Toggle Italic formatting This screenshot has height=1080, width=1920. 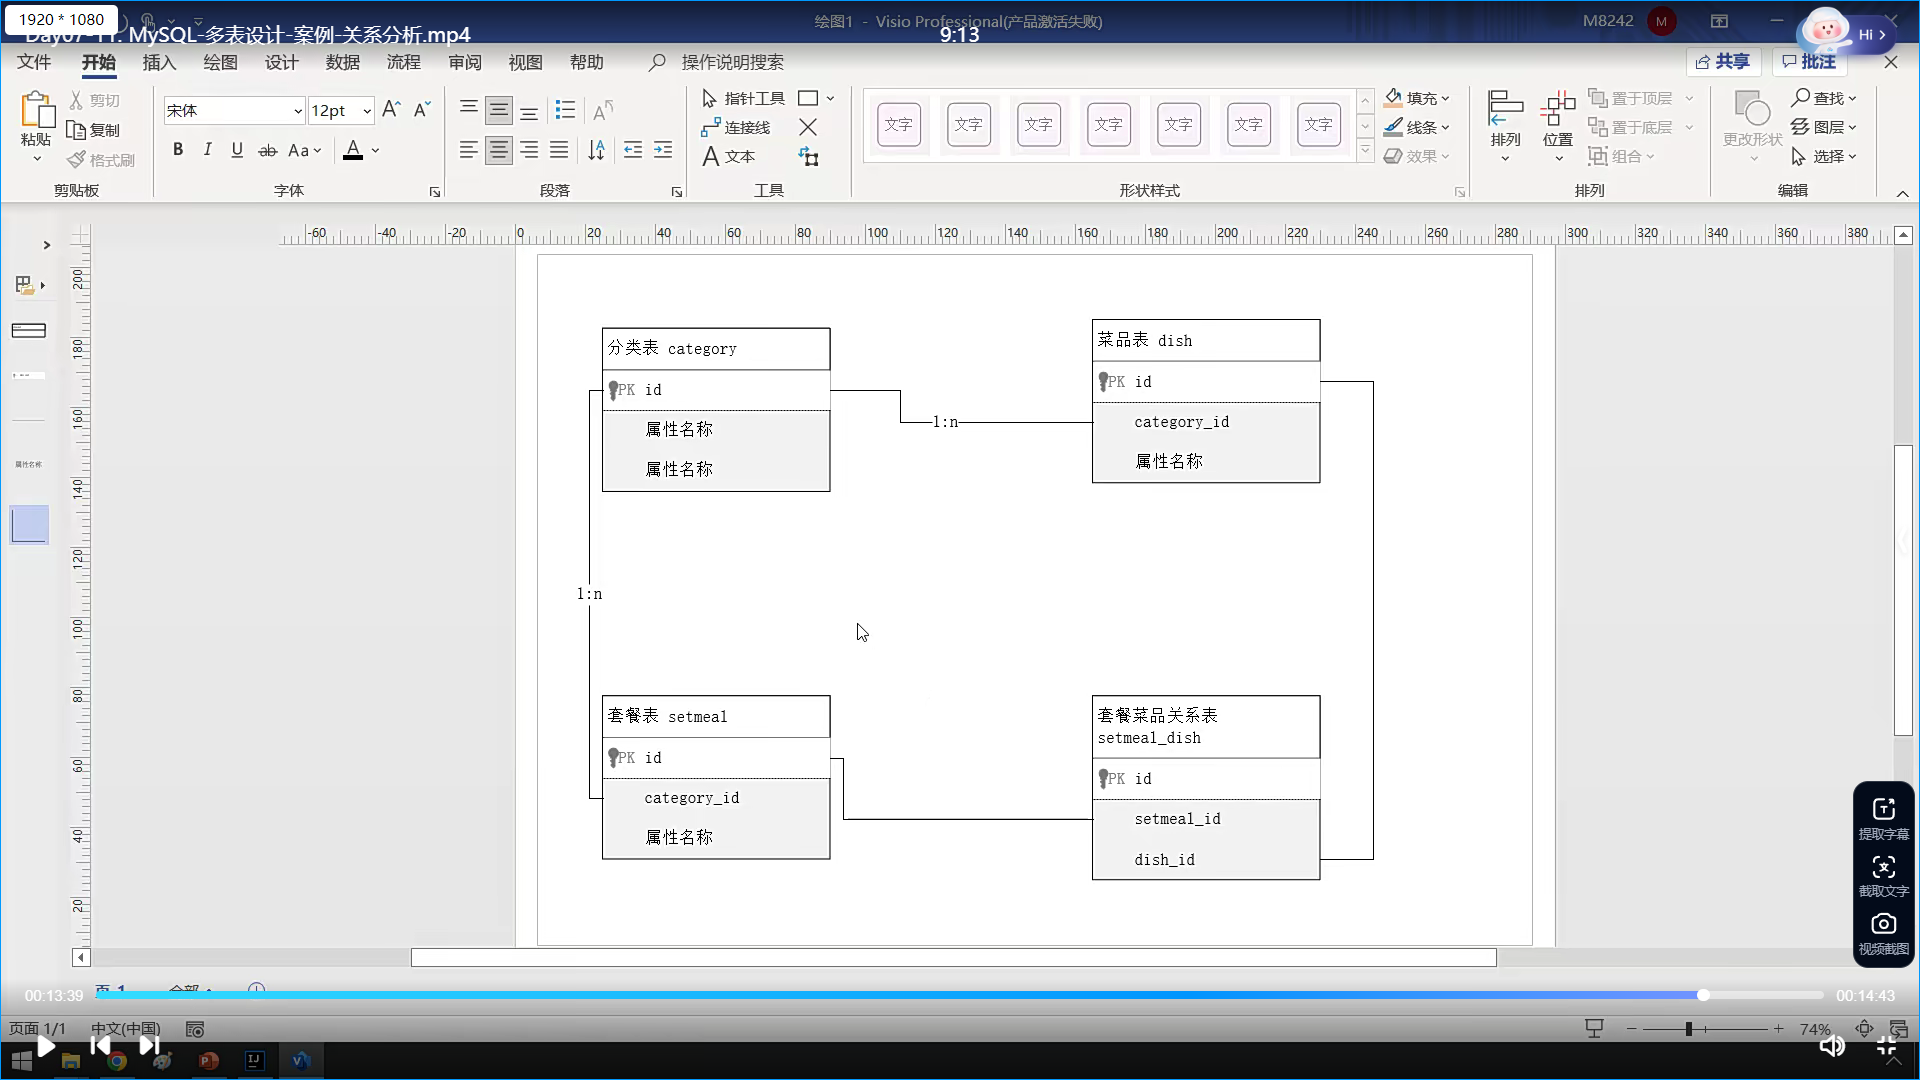click(x=207, y=150)
